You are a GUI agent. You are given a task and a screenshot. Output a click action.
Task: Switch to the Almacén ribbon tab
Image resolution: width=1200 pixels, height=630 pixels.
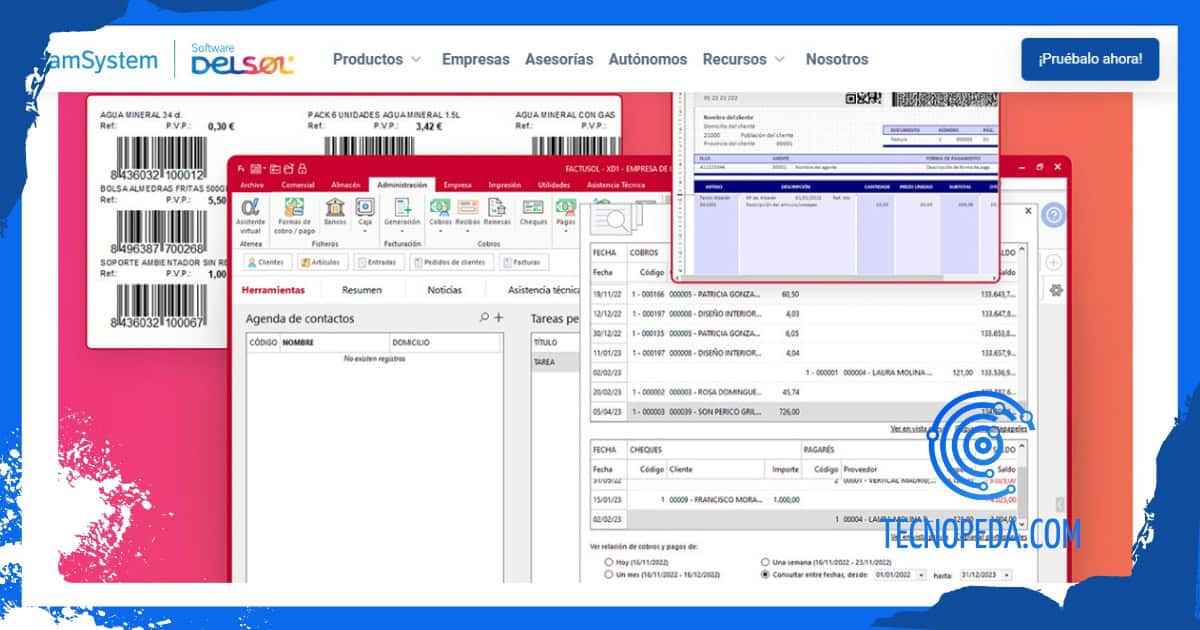[345, 185]
